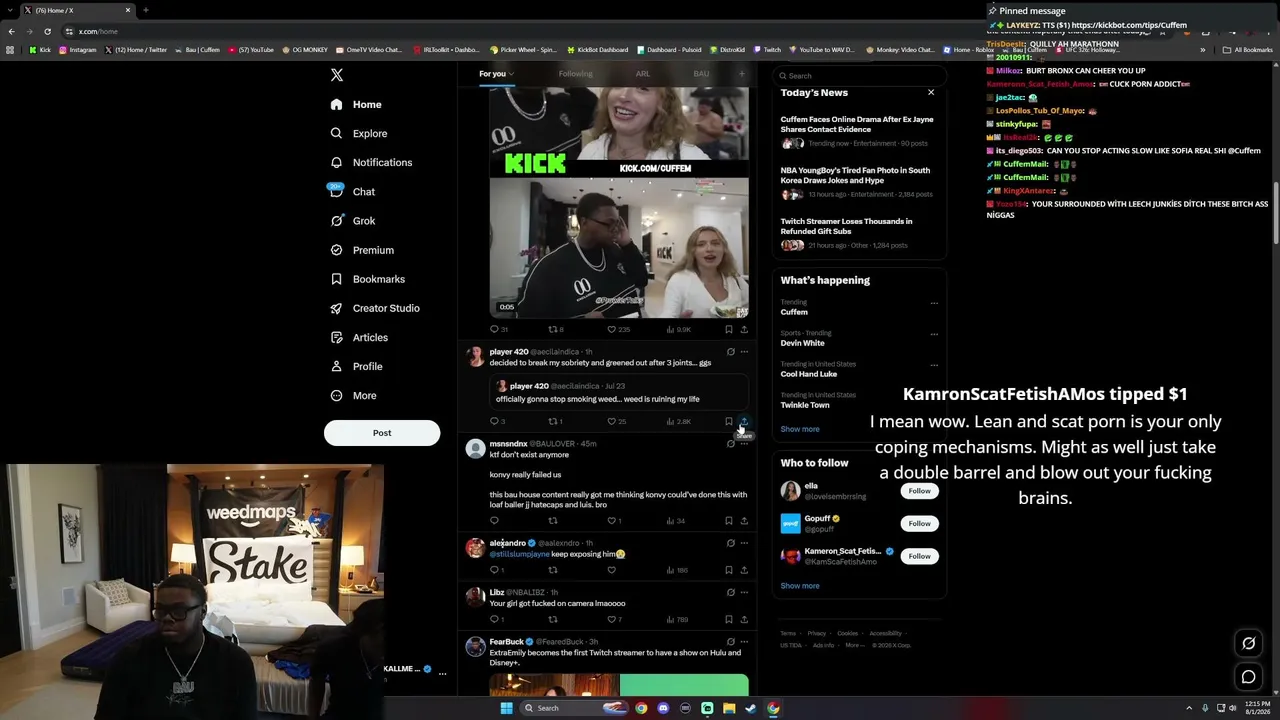Open more options on FearBuck post
Viewport: 1280px width, 720px height.
(744, 642)
